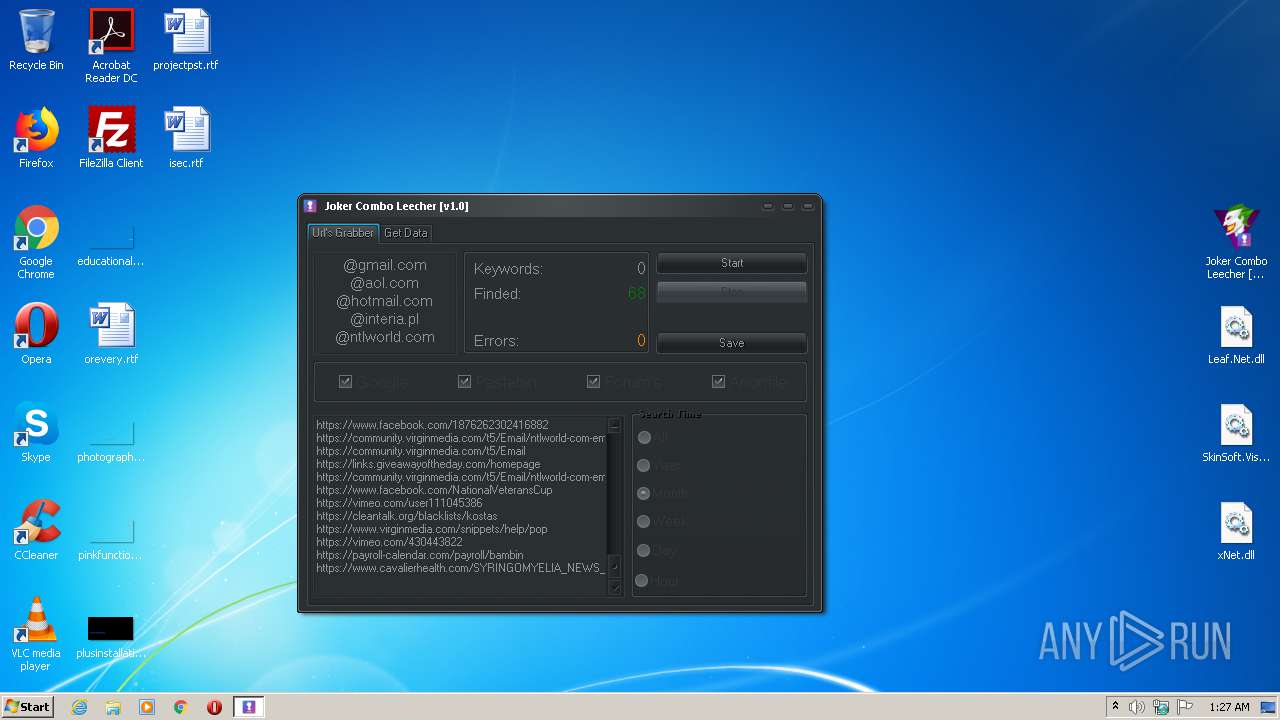Launch Google Chrome desktop shortcut

(x=36, y=242)
